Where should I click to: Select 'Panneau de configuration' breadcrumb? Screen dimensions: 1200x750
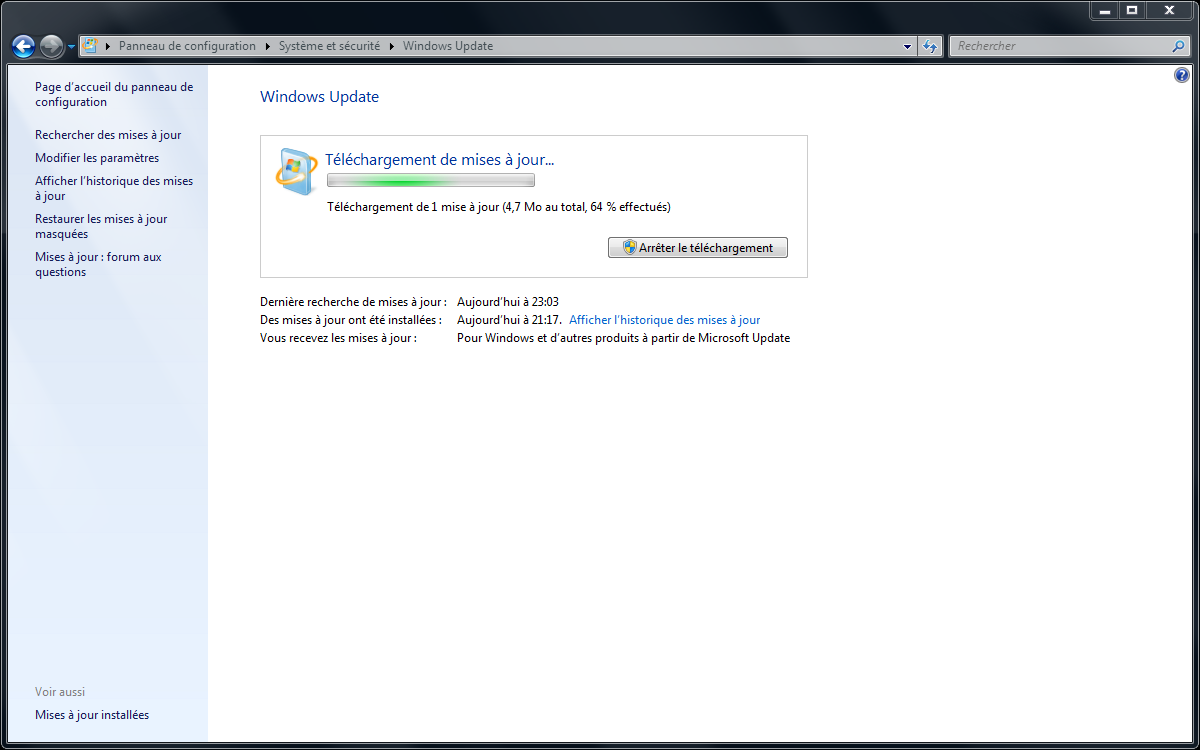tap(187, 46)
